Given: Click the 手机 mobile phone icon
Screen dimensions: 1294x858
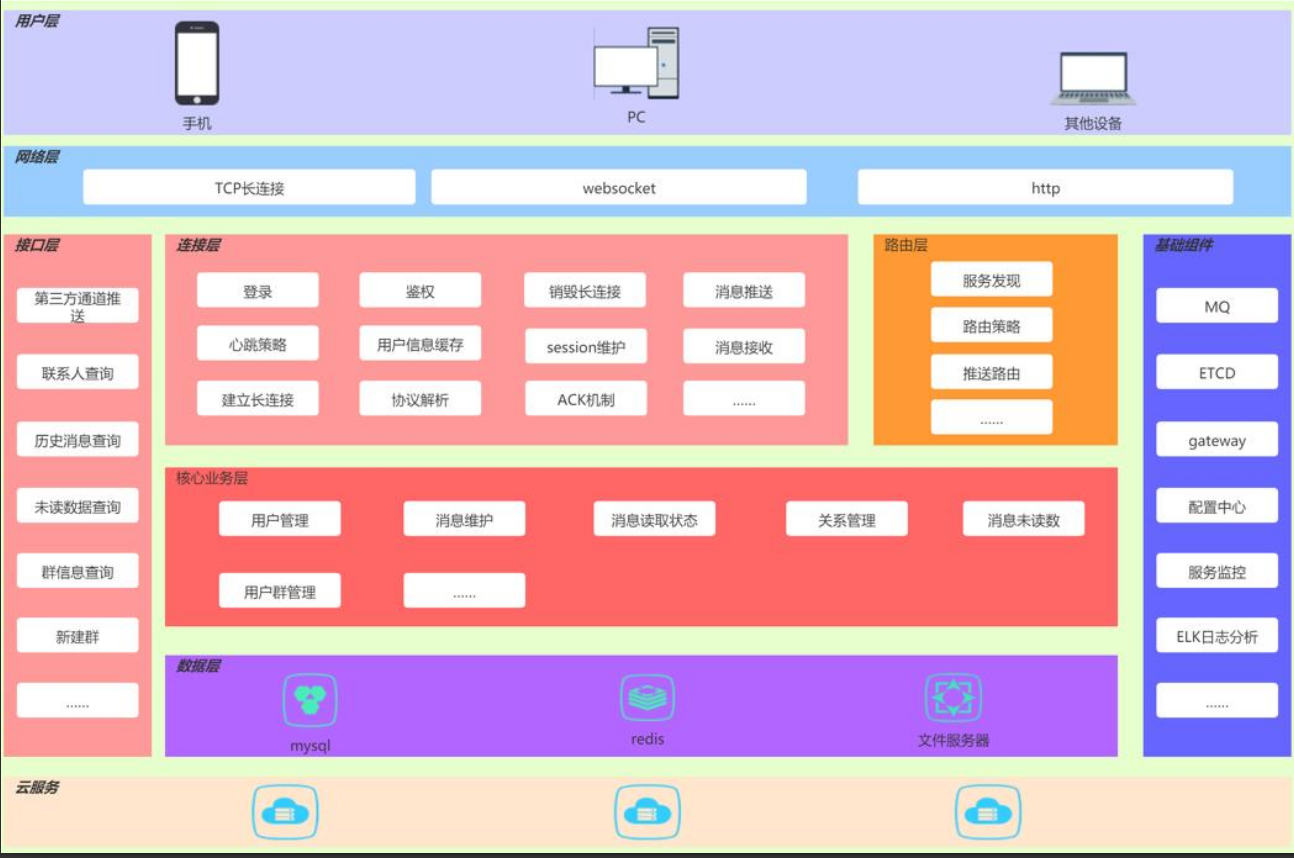Looking at the screenshot, I should [197, 65].
